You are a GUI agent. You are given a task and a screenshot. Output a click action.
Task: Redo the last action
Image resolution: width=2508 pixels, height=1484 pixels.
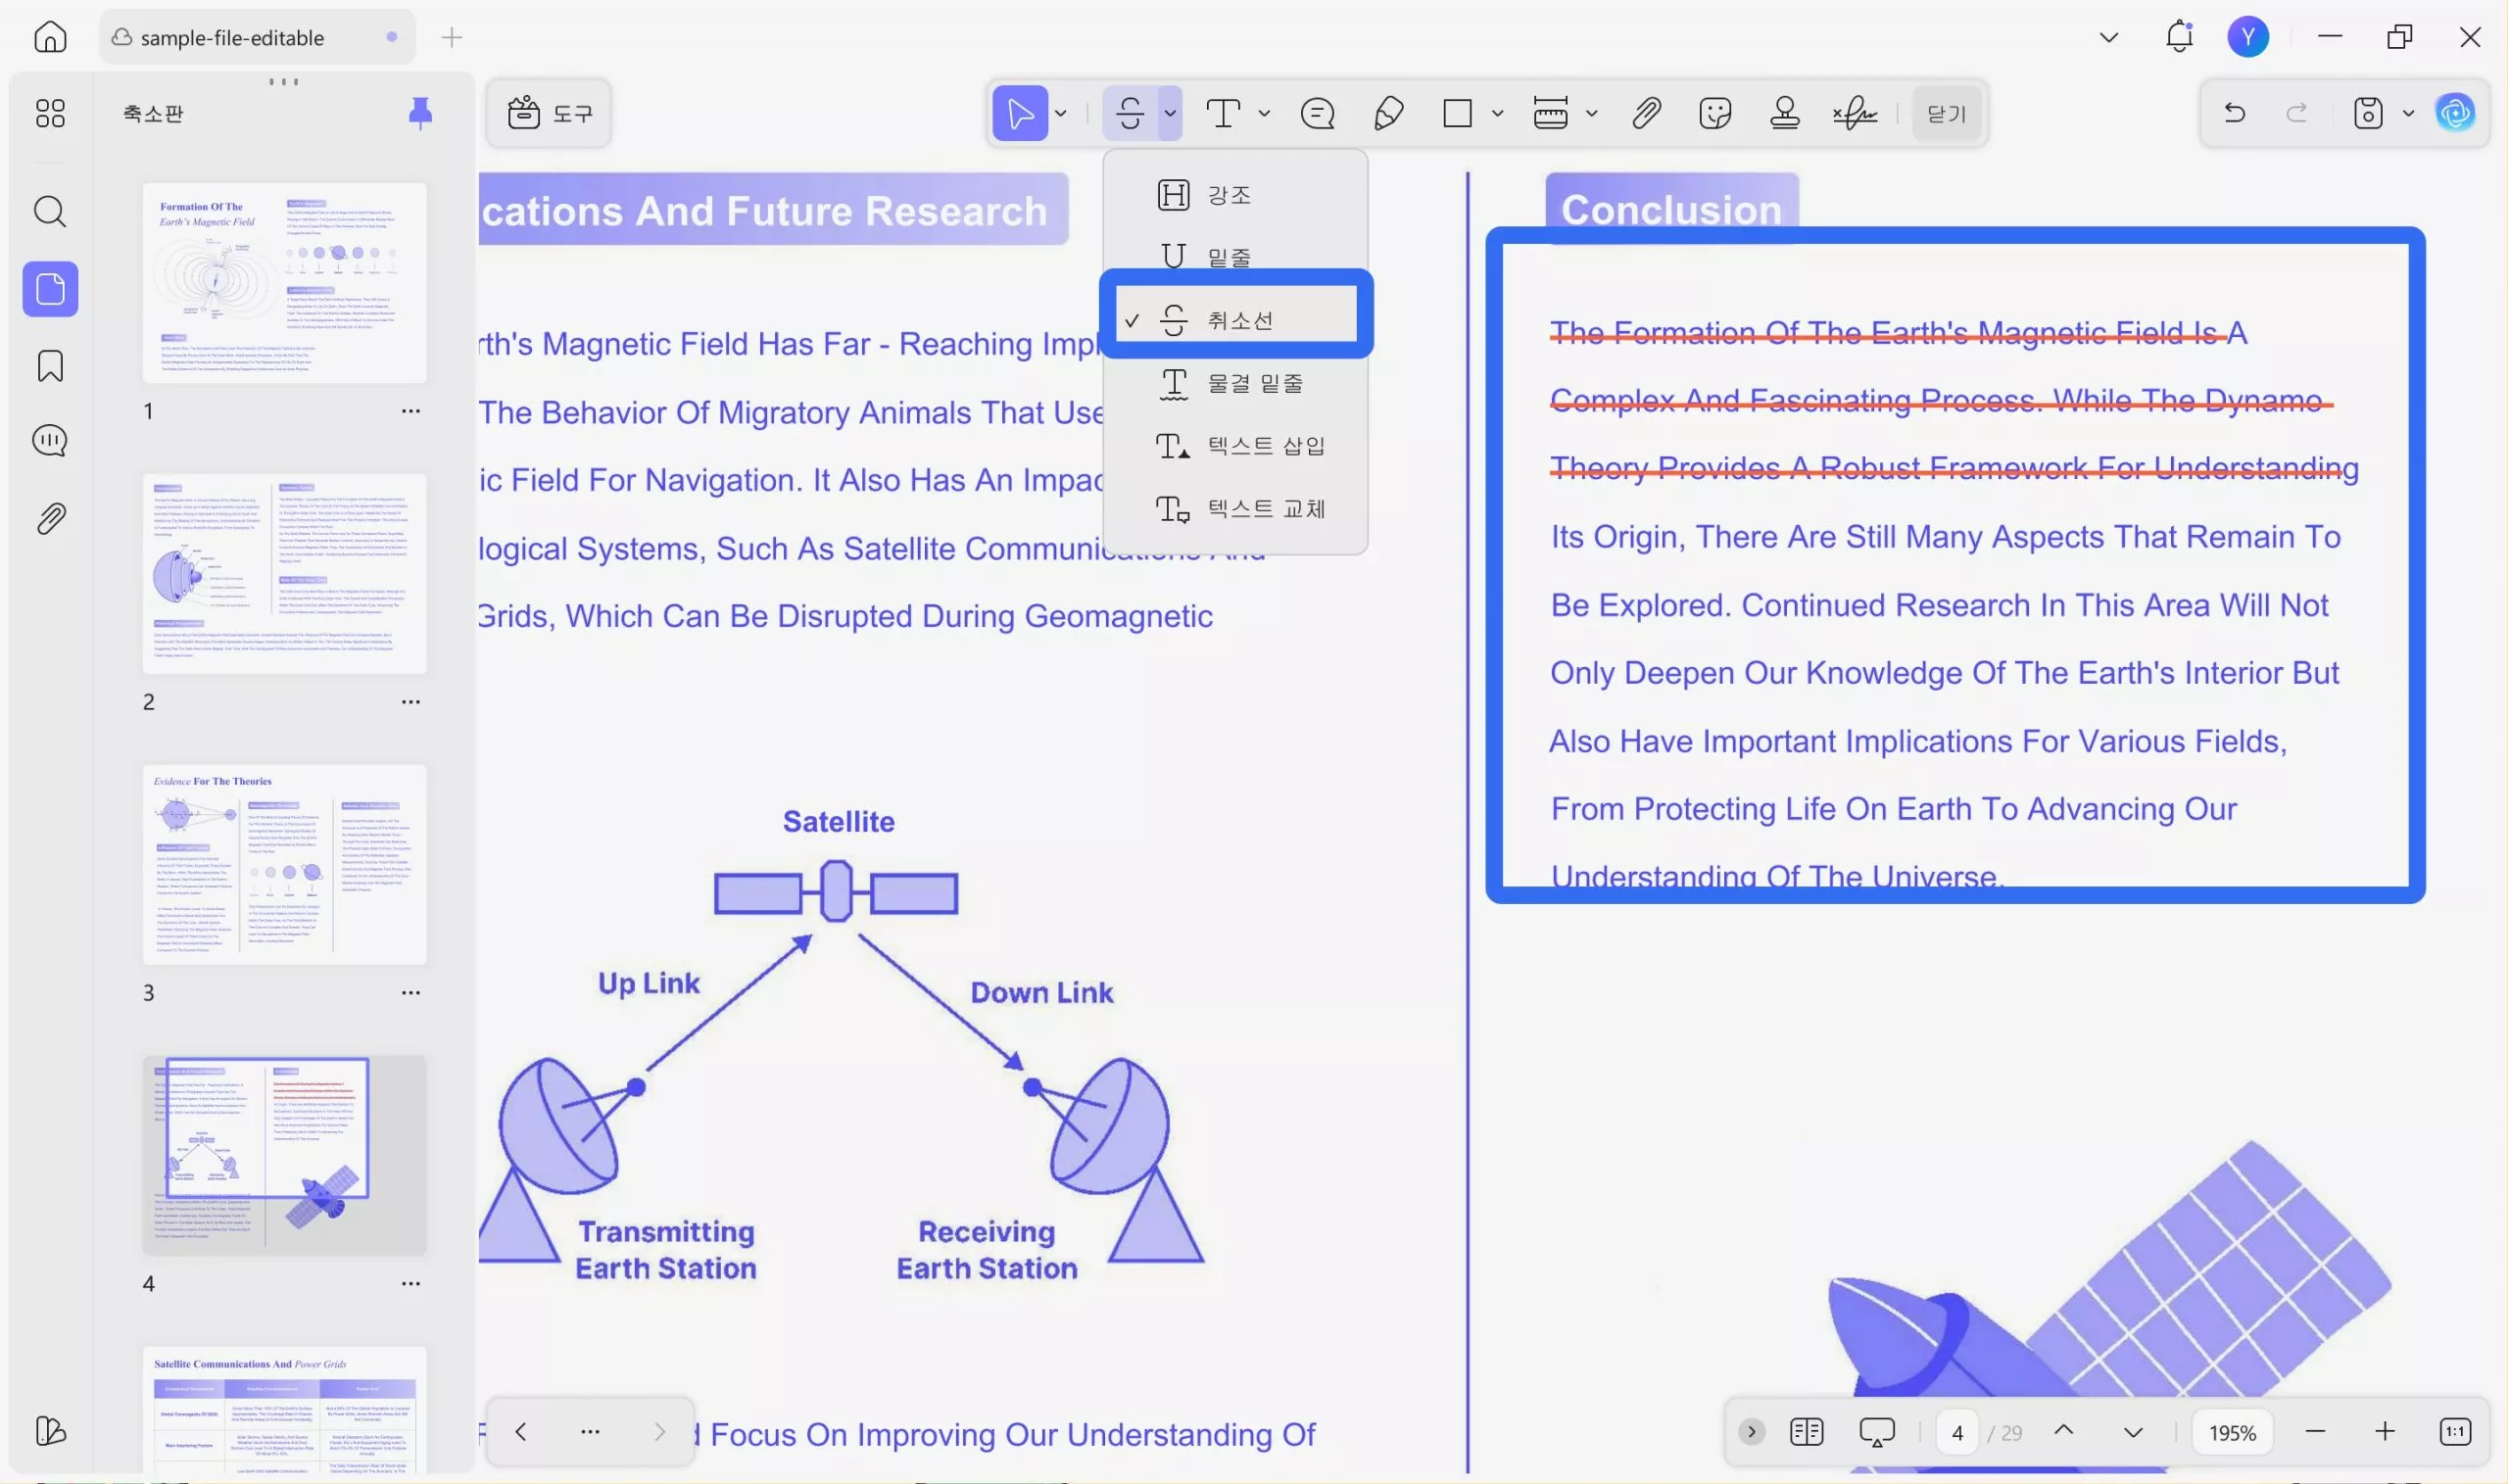(2297, 113)
